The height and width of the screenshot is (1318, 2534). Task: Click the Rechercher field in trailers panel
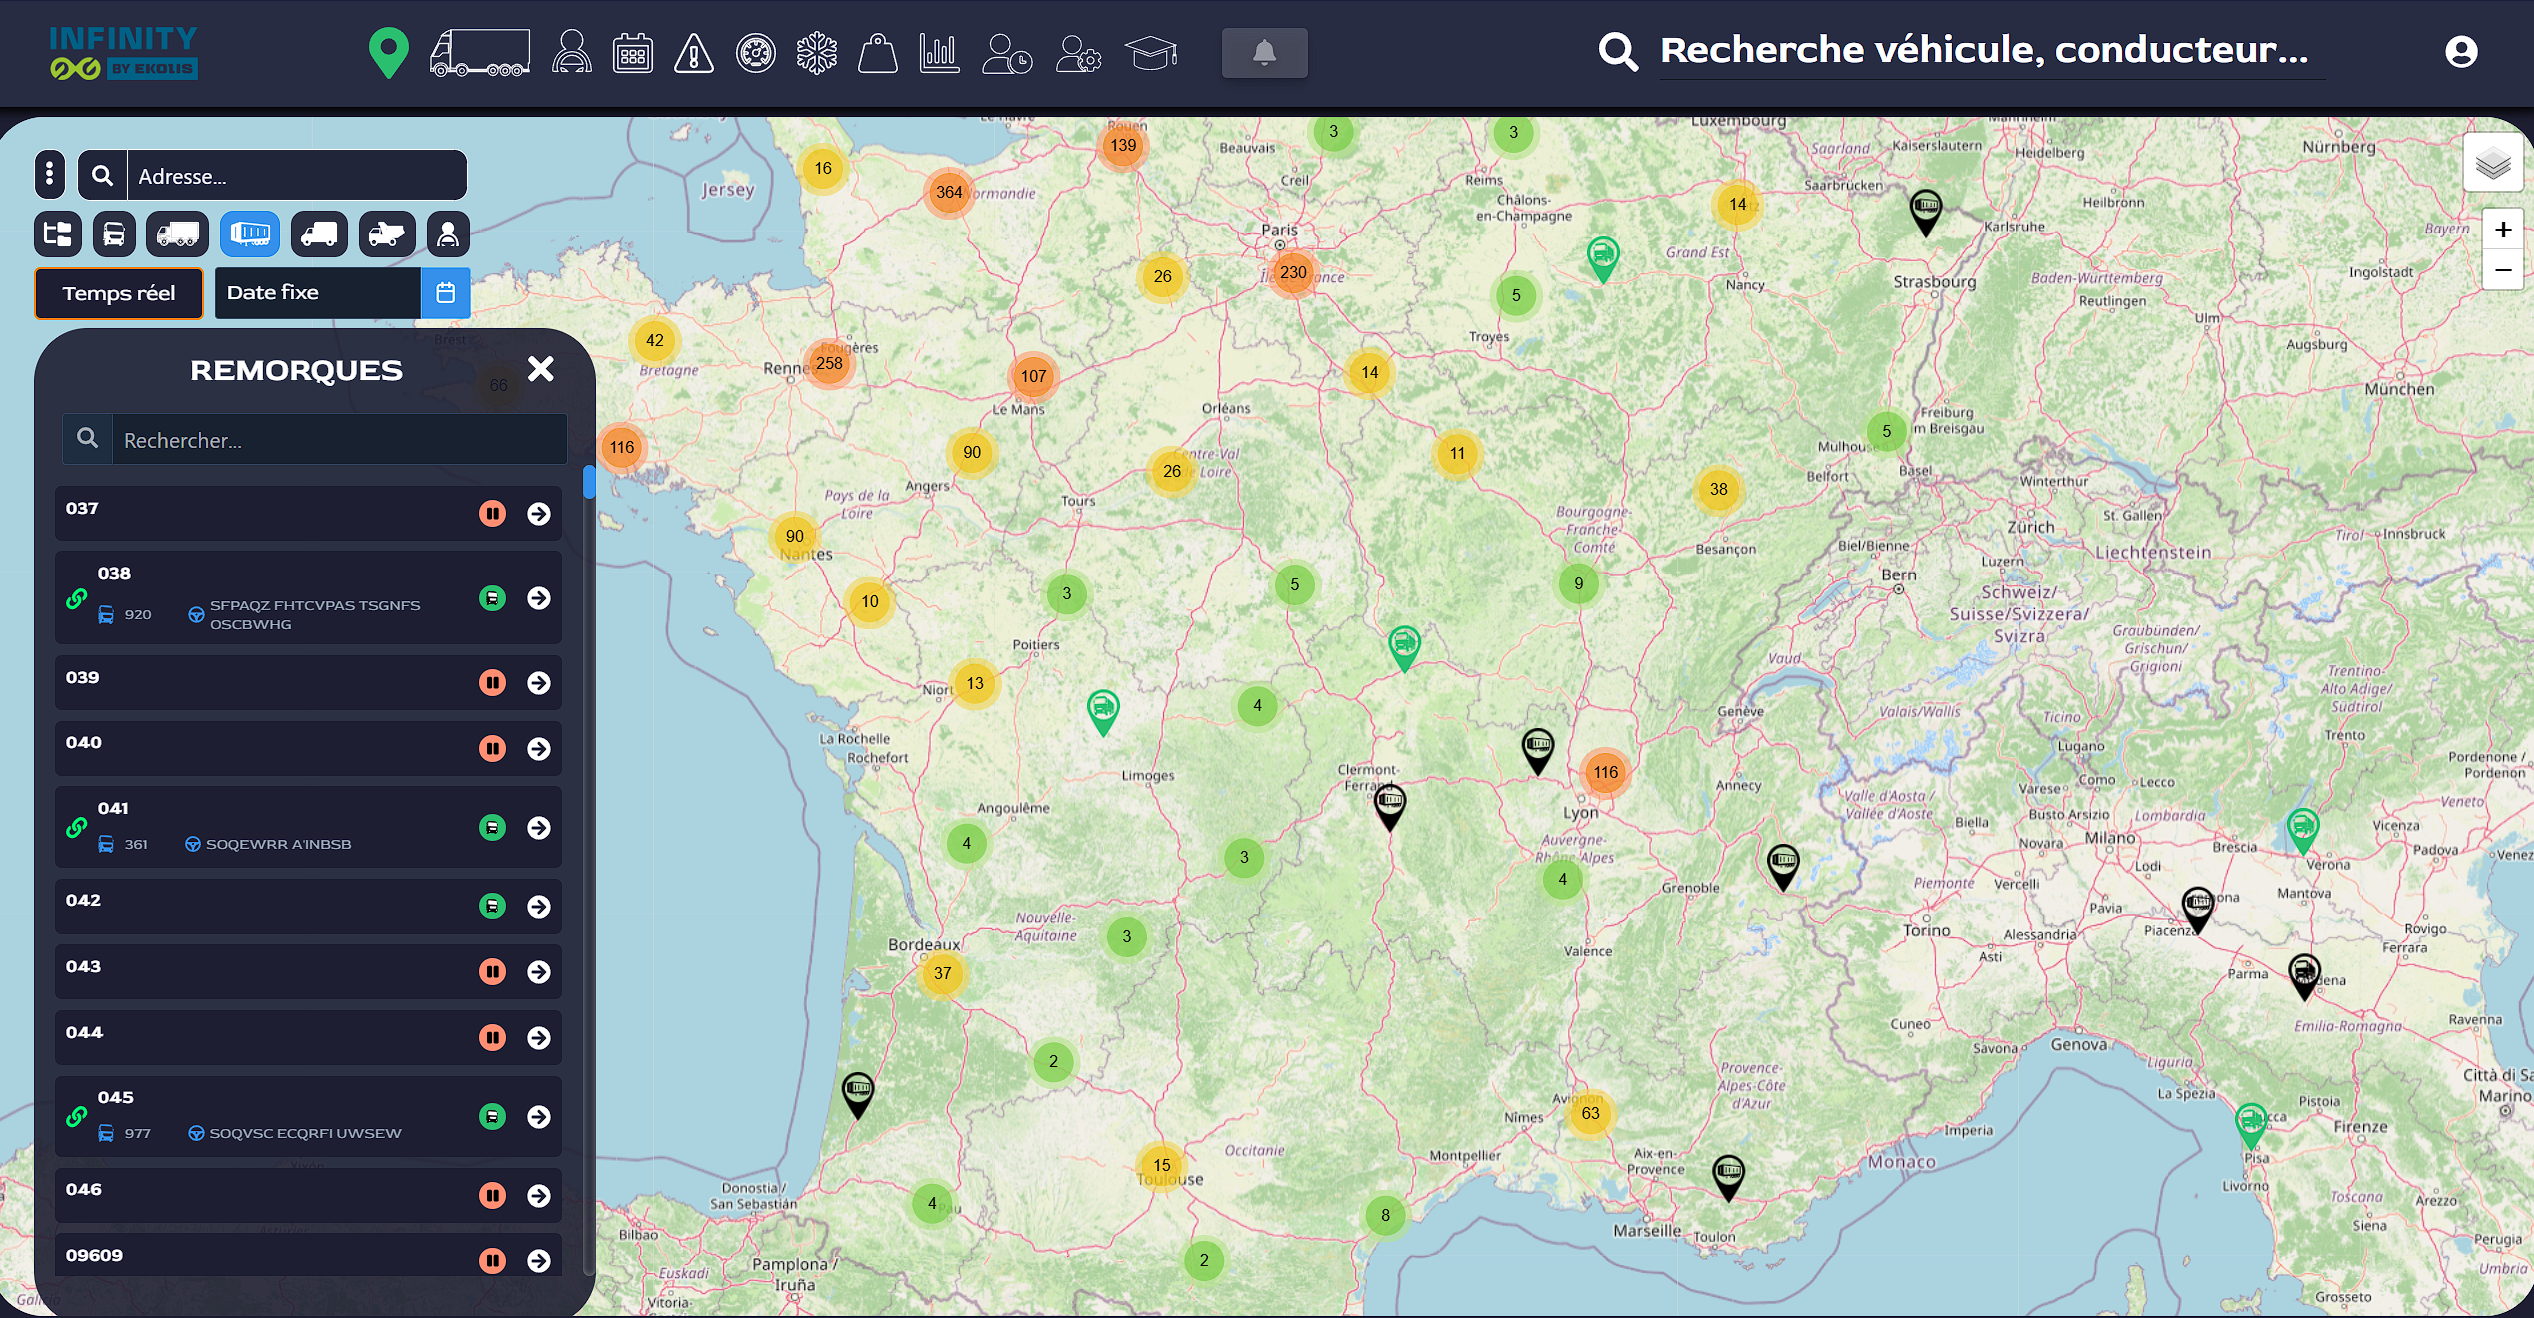point(340,440)
